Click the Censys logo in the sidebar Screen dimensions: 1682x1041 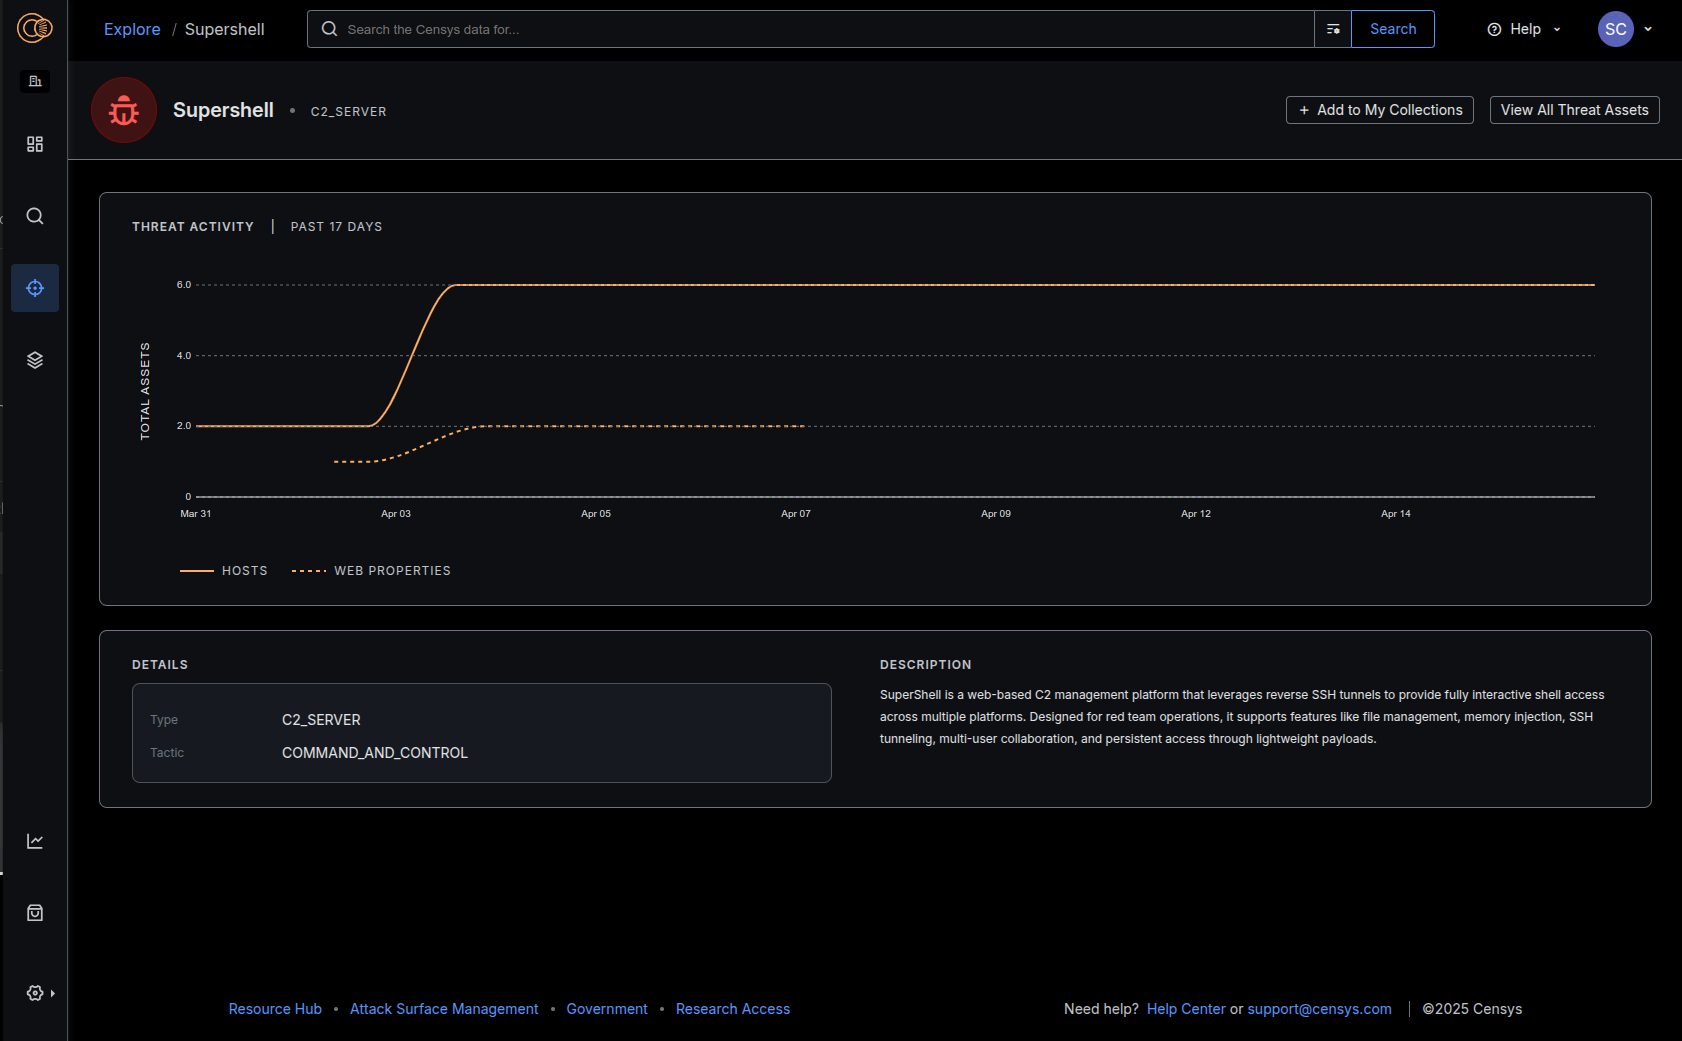point(34,29)
